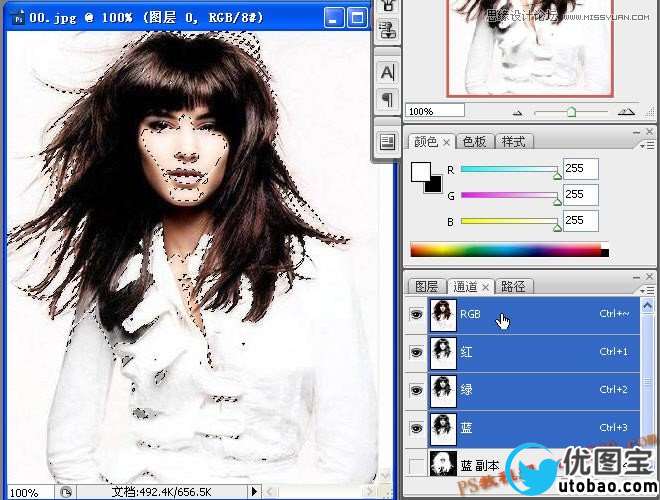Open the Paragraph panel icon in the dock
The height and width of the screenshot is (500, 660).
pyautogui.click(x=387, y=99)
